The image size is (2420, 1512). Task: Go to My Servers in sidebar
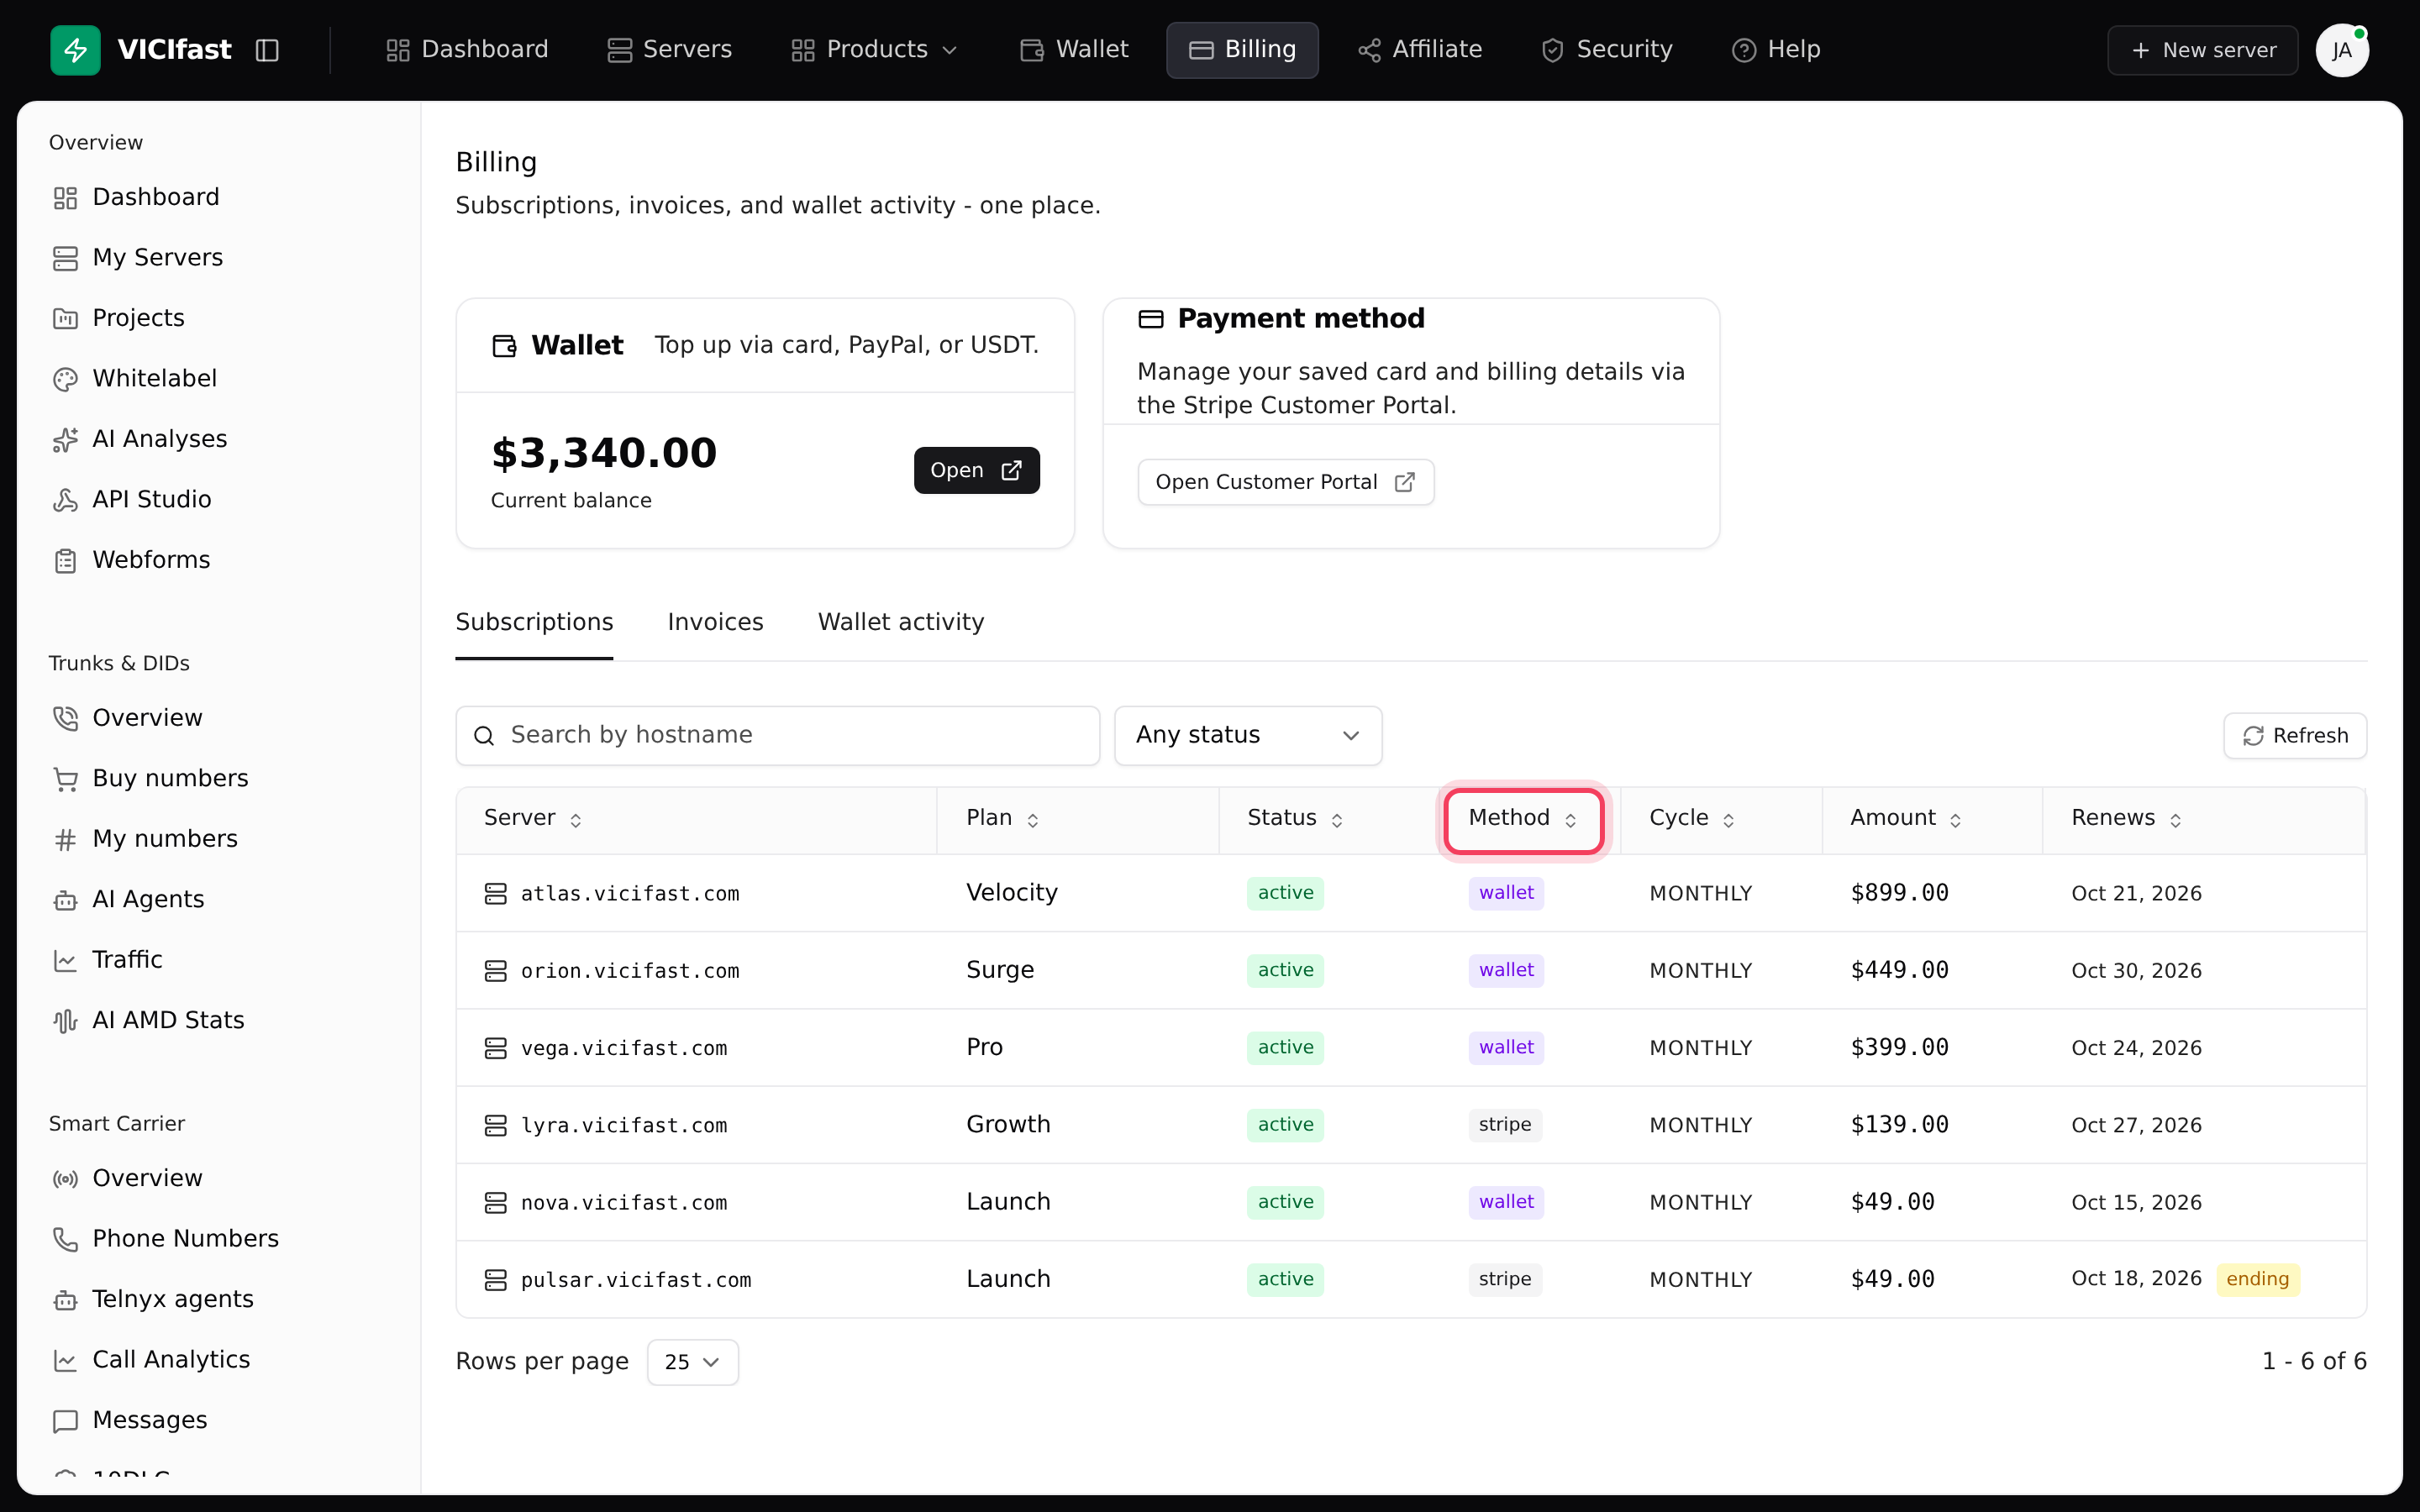(x=138, y=258)
